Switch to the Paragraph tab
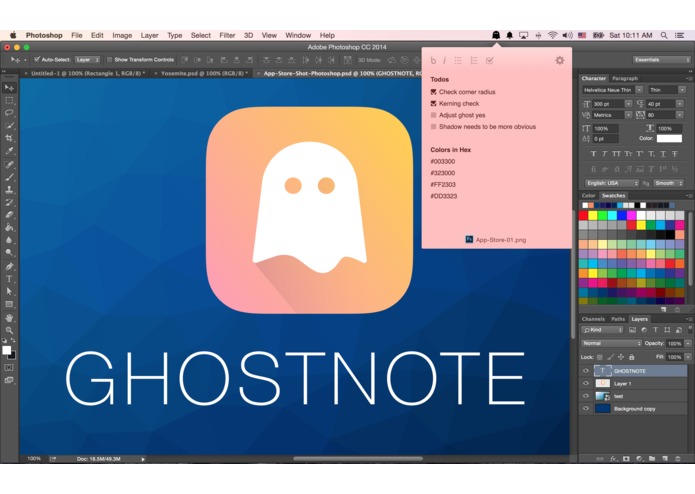This screenshot has height=494, width=695. pos(625,78)
